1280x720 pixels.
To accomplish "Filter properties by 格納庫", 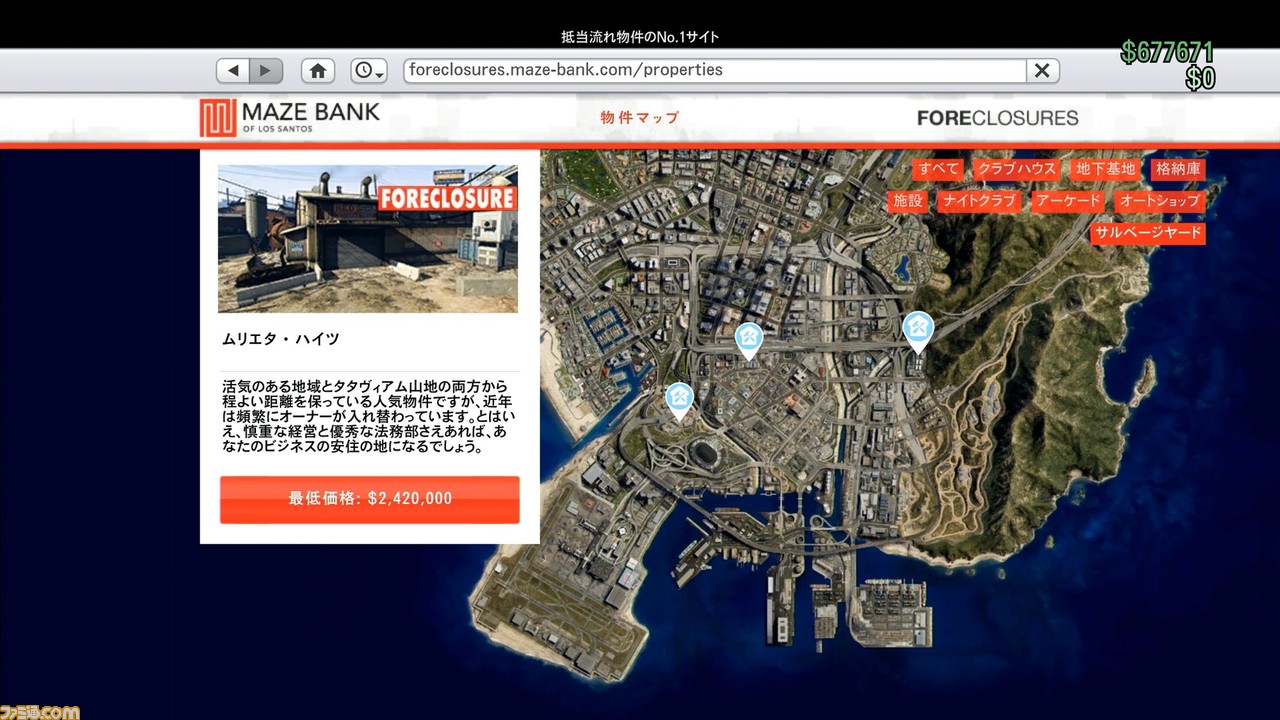I will (1178, 169).
